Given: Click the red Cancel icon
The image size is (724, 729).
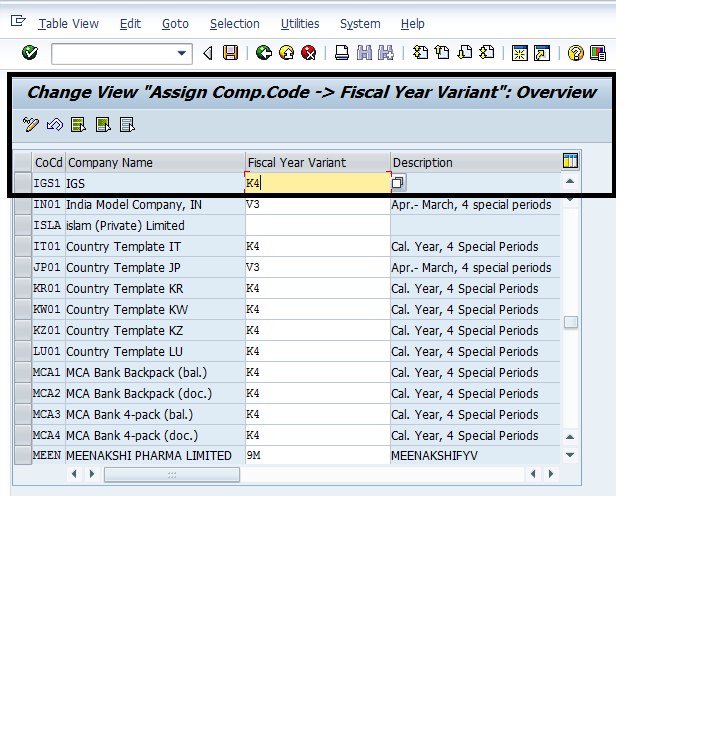Looking at the screenshot, I should coord(308,53).
